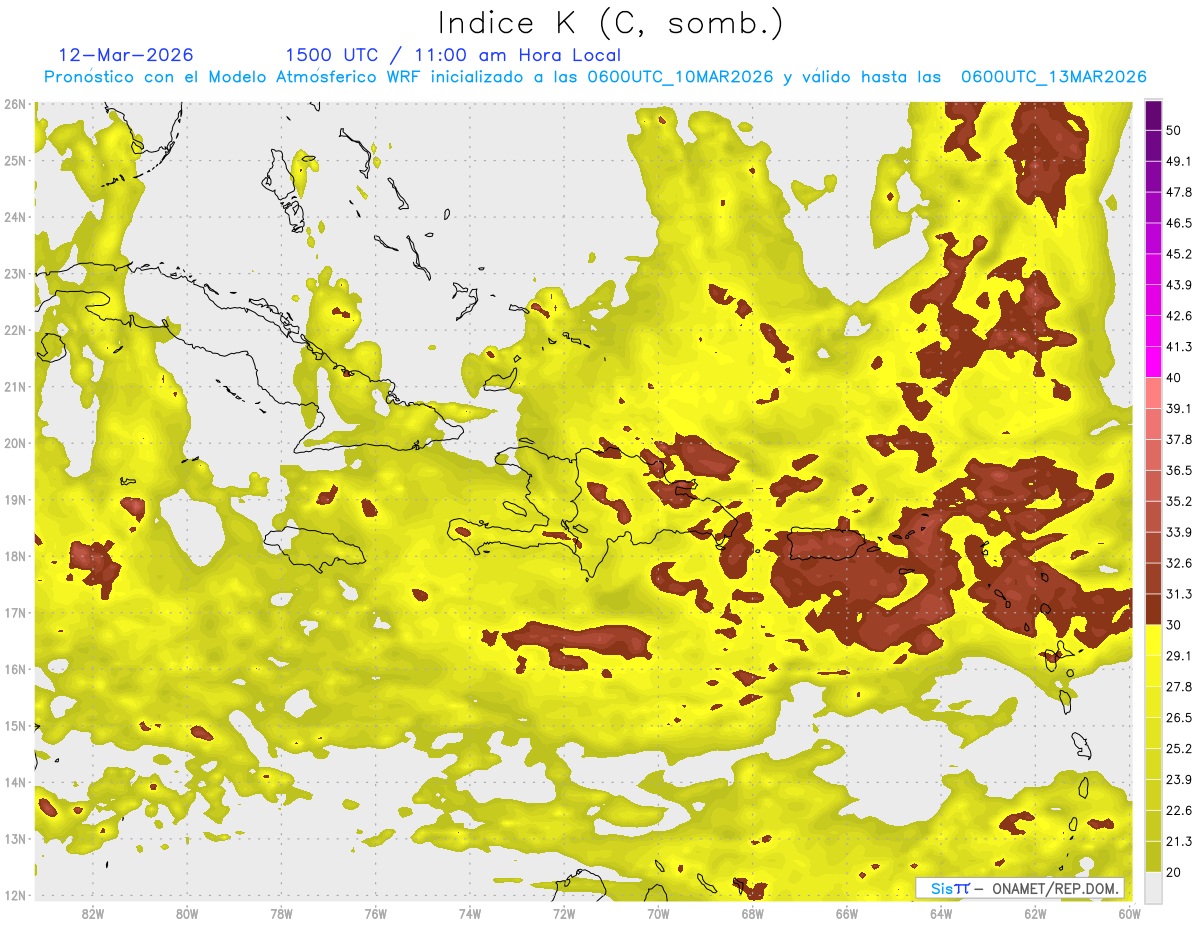
Task: Click the '32.6' color scale label
Action: coord(1179,563)
